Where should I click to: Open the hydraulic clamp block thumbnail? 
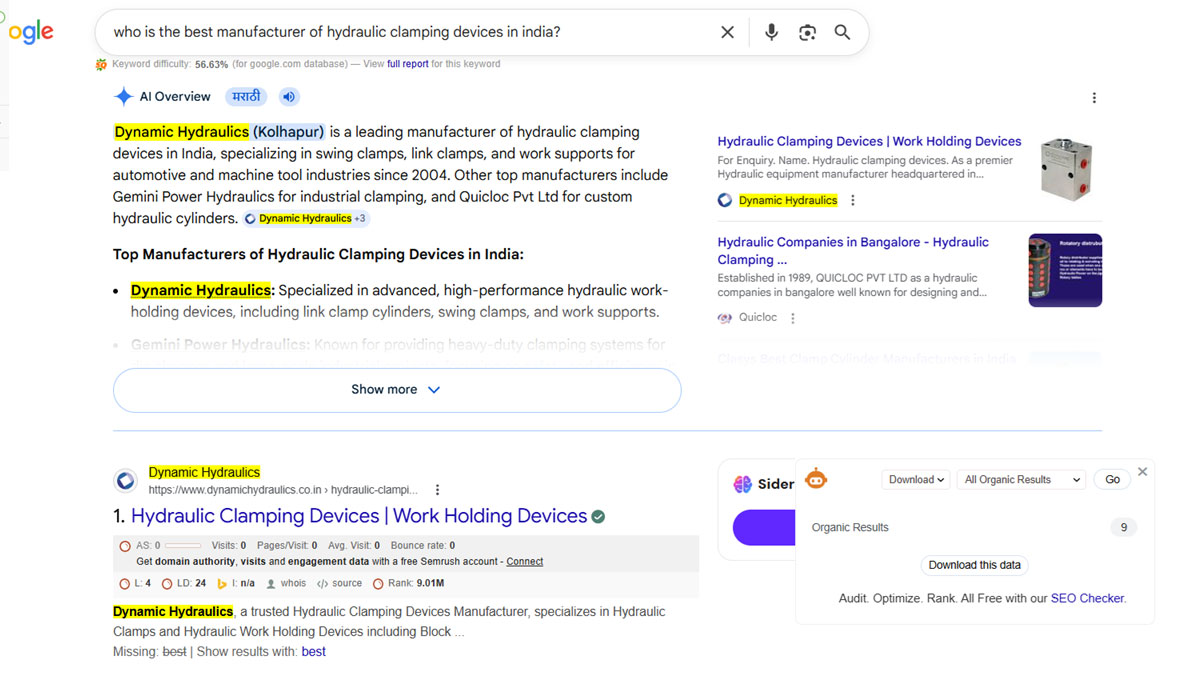1065,168
